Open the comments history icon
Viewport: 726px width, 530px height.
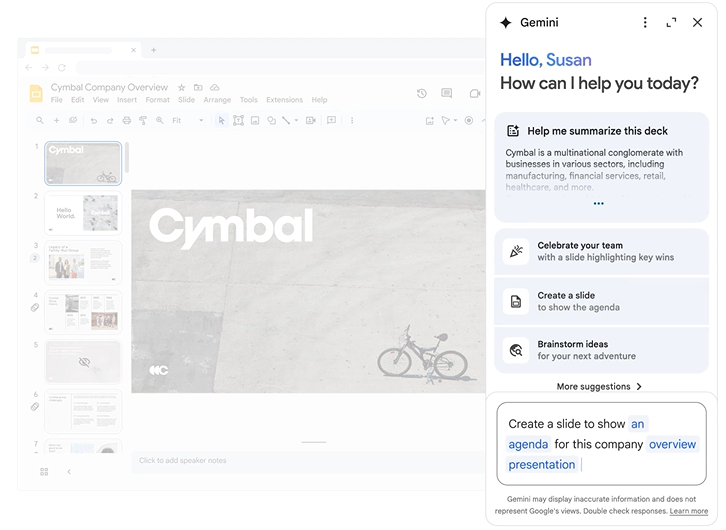(x=446, y=94)
